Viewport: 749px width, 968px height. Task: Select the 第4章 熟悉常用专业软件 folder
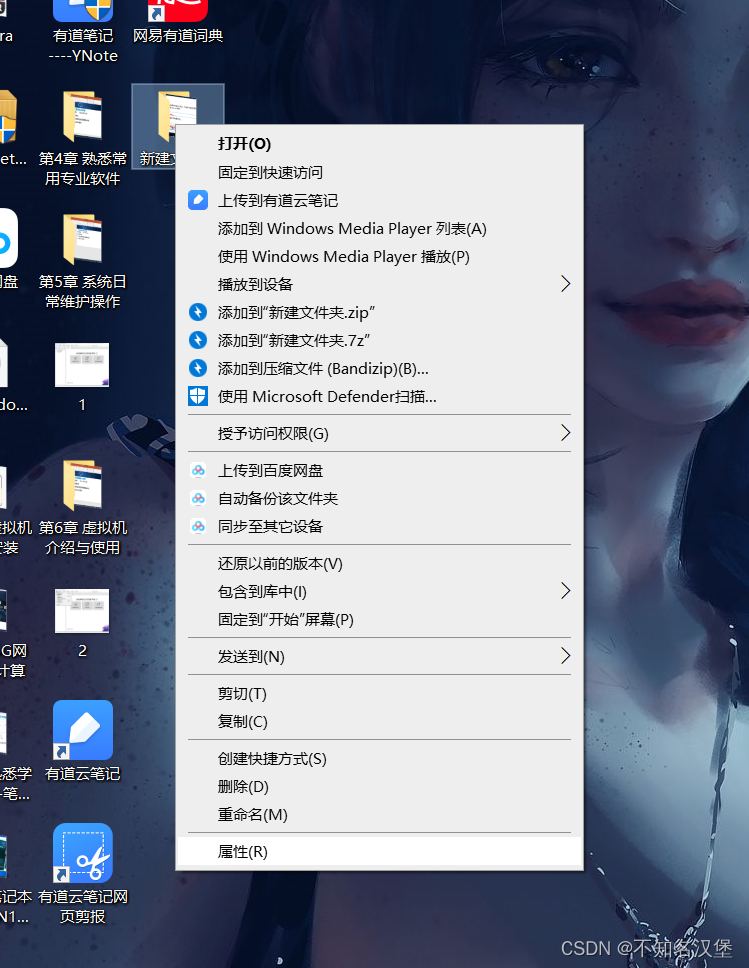point(83,139)
